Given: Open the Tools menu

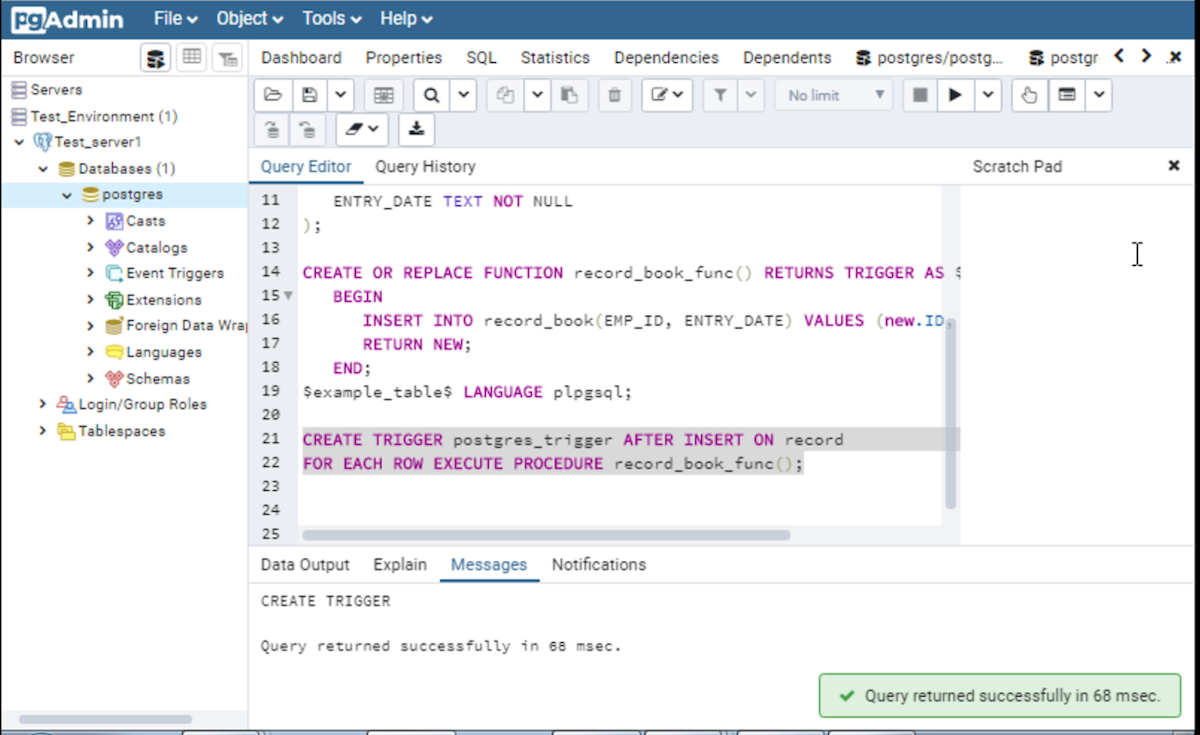Looking at the screenshot, I should click(331, 19).
